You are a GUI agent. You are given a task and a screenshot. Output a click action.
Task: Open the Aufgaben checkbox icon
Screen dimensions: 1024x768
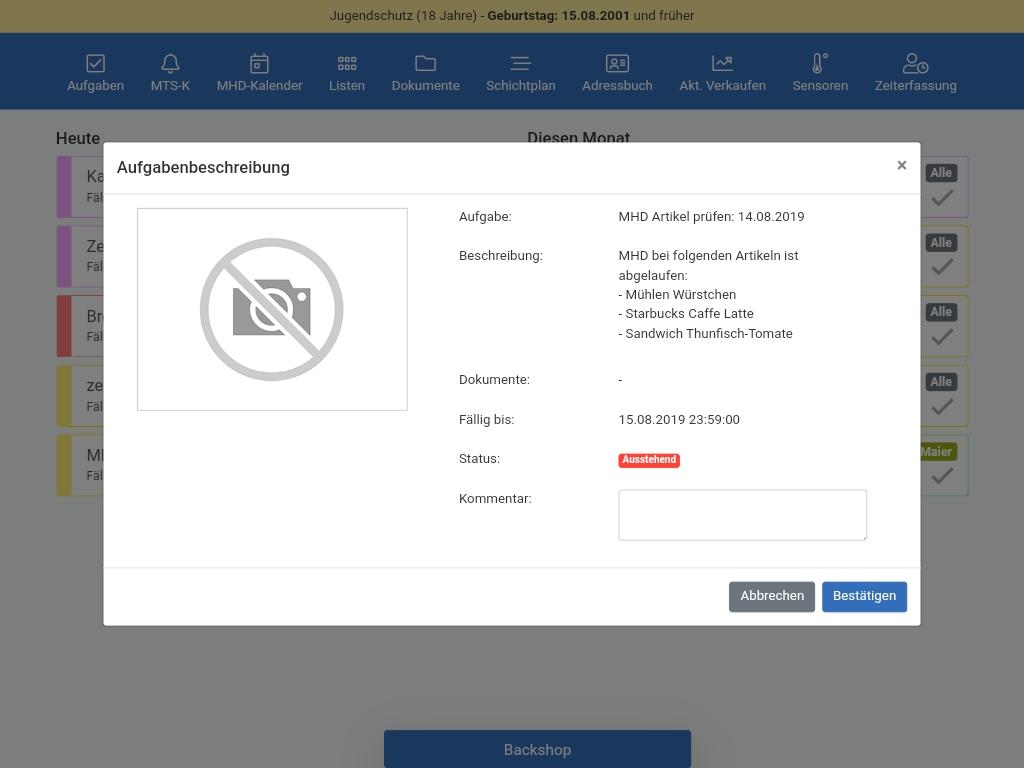pyautogui.click(x=95, y=64)
